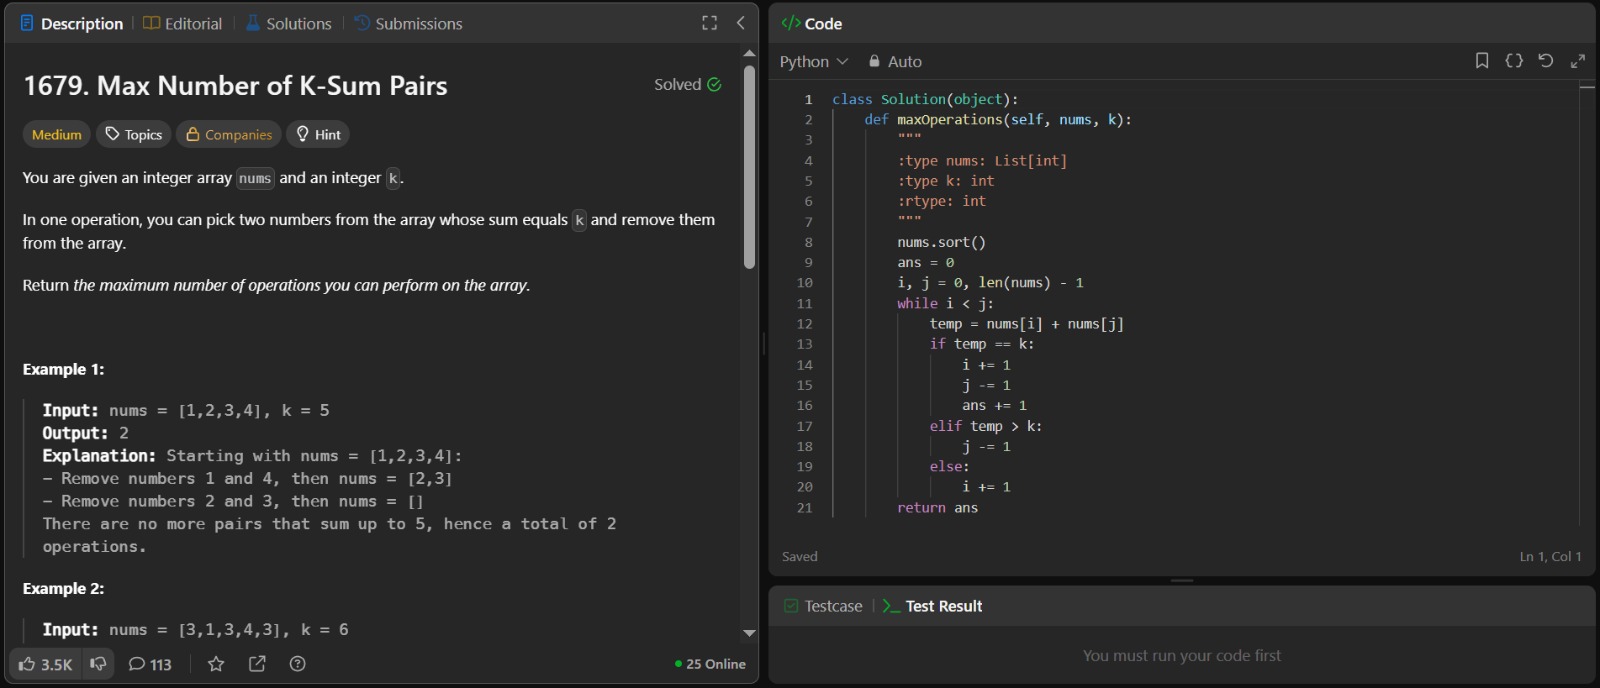Bookmark the code with the bookmark icon
Viewport: 1600px width, 688px height.
tap(1482, 61)
